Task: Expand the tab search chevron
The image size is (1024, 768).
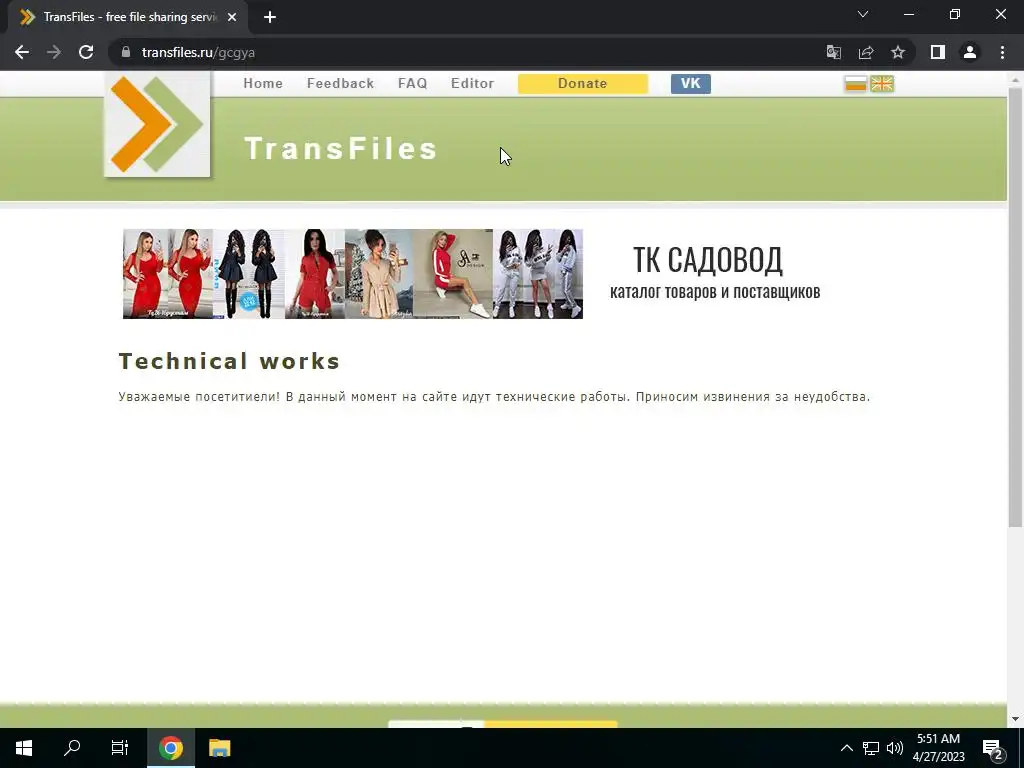Action: 863,14
